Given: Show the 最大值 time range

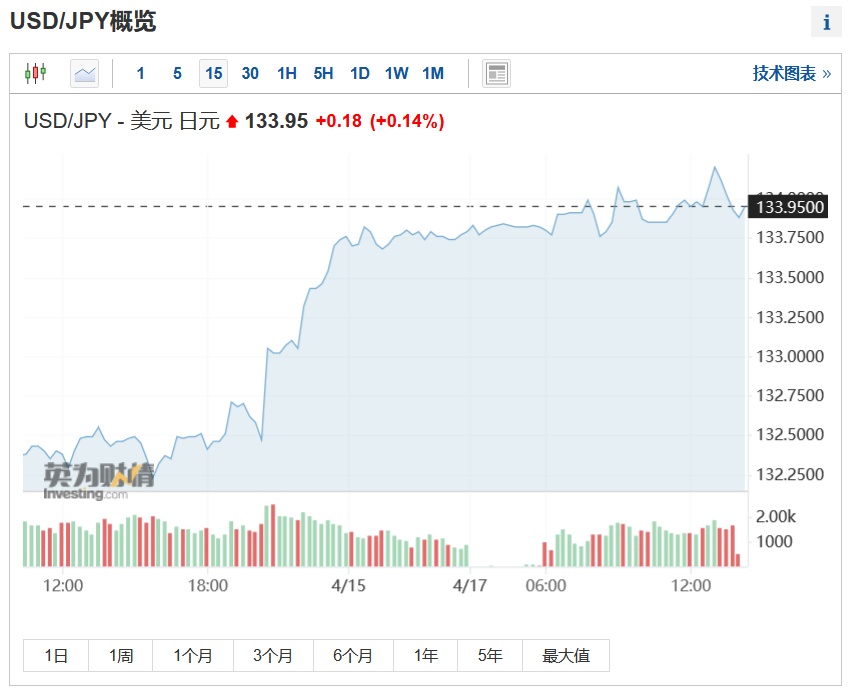Looking at the screenshot, I should tap(566, 656).
